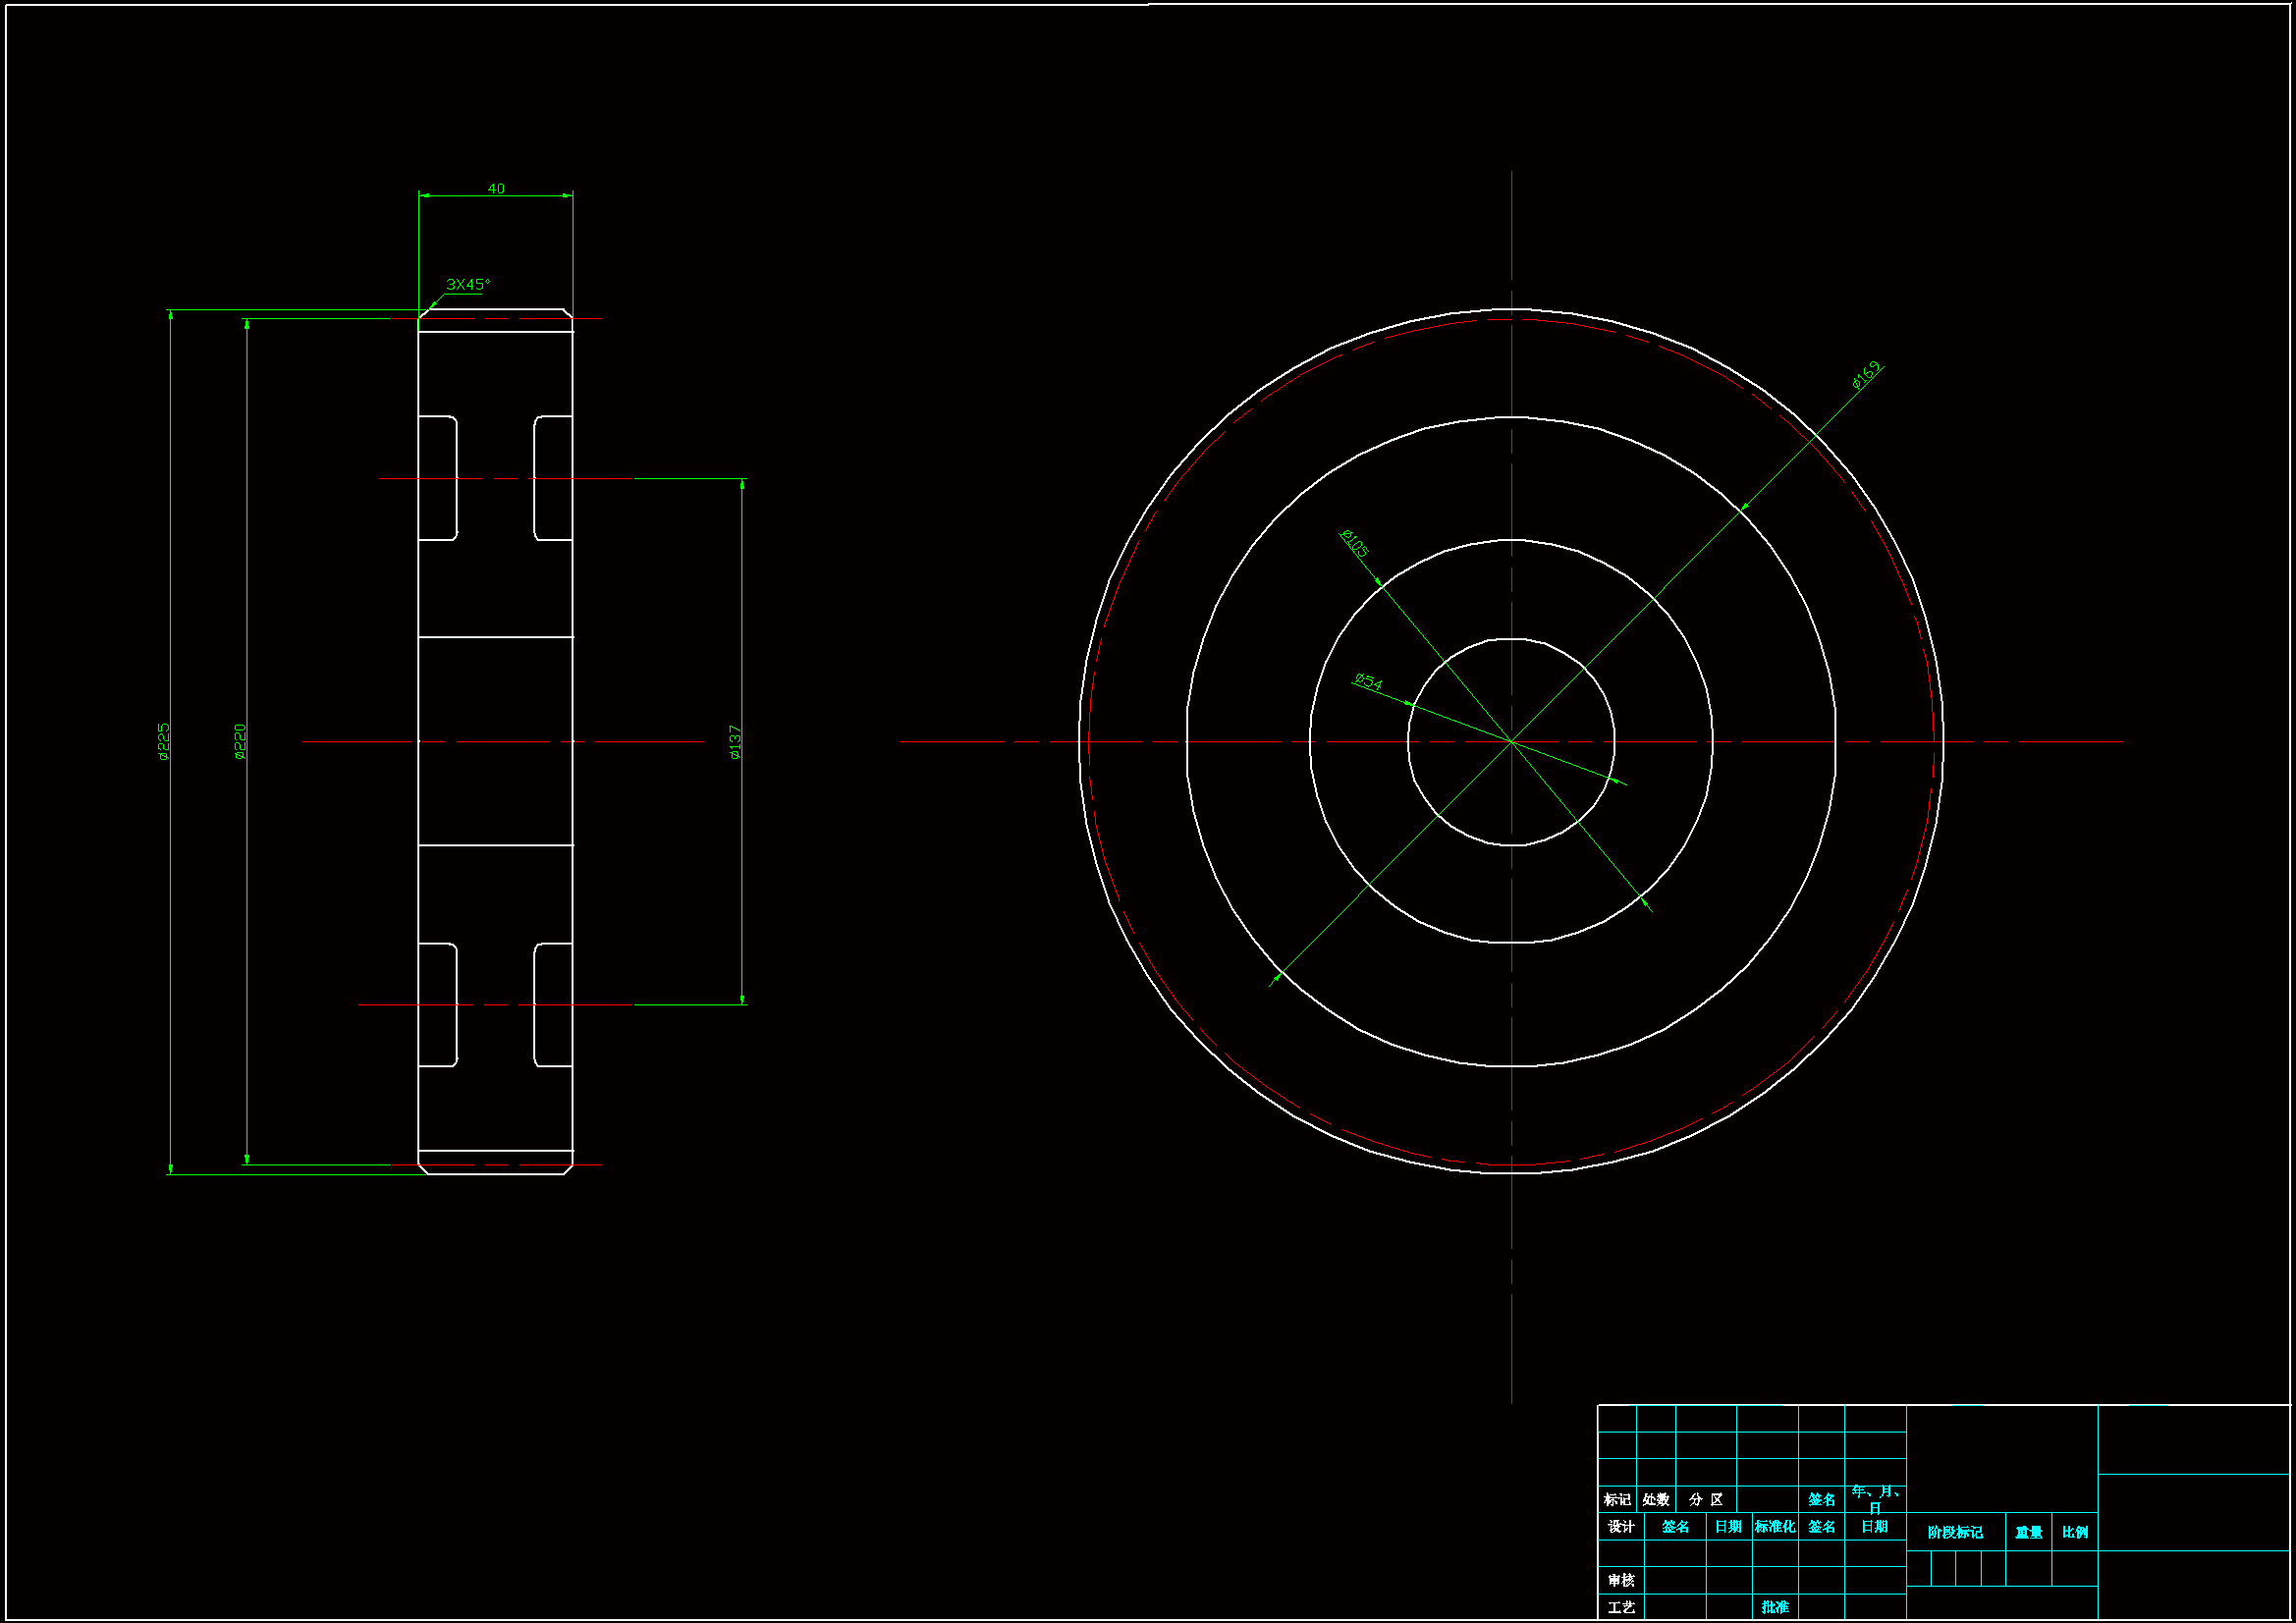2296x1623 pixels.
Task: Select the 分区 title block label
Action: [1706, 1499]
